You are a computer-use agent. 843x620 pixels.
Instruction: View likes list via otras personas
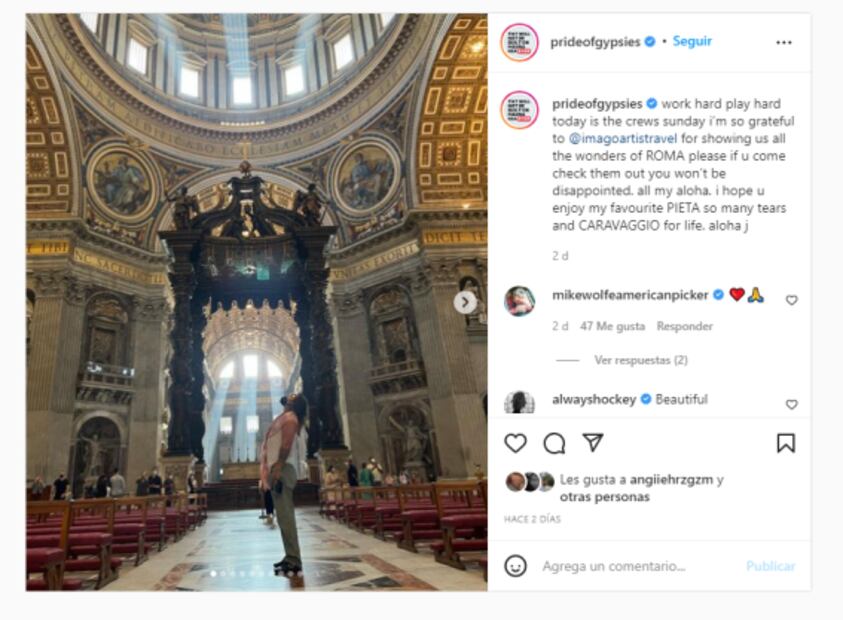pyautogui.click(x=604, y=497)
